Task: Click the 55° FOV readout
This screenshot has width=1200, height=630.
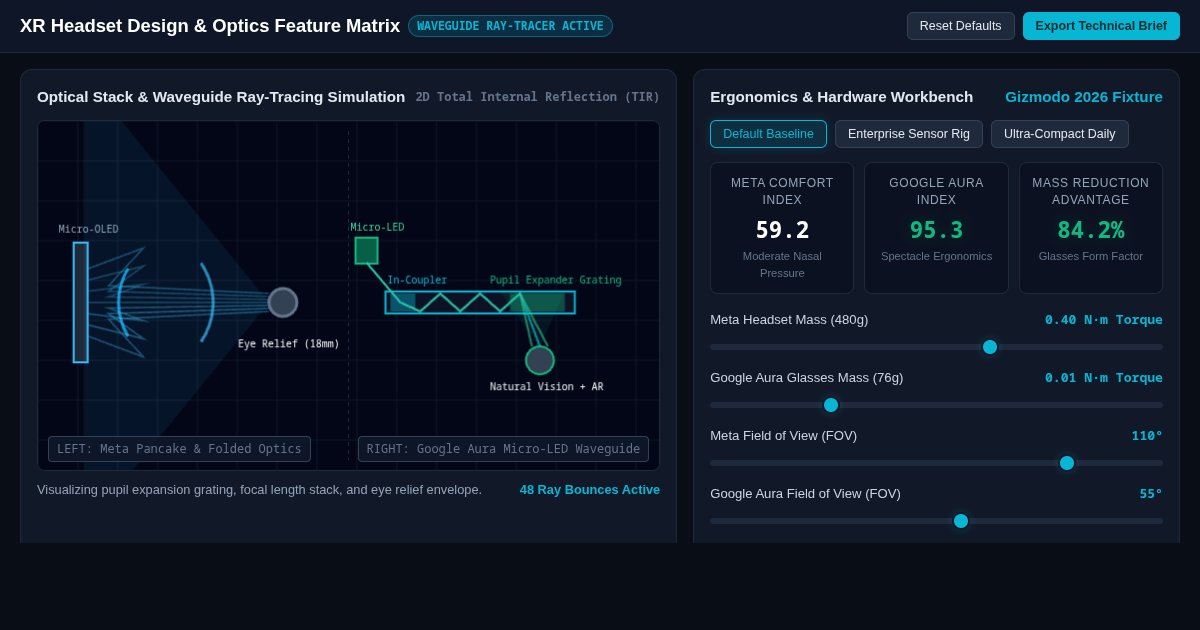Action: coord(1151,494)
